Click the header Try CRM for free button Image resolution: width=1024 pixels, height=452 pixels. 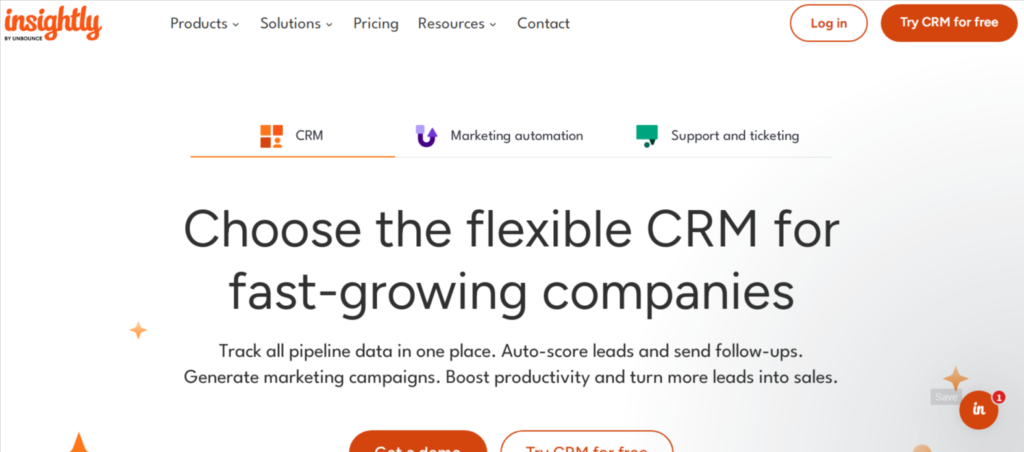(948, 23)
